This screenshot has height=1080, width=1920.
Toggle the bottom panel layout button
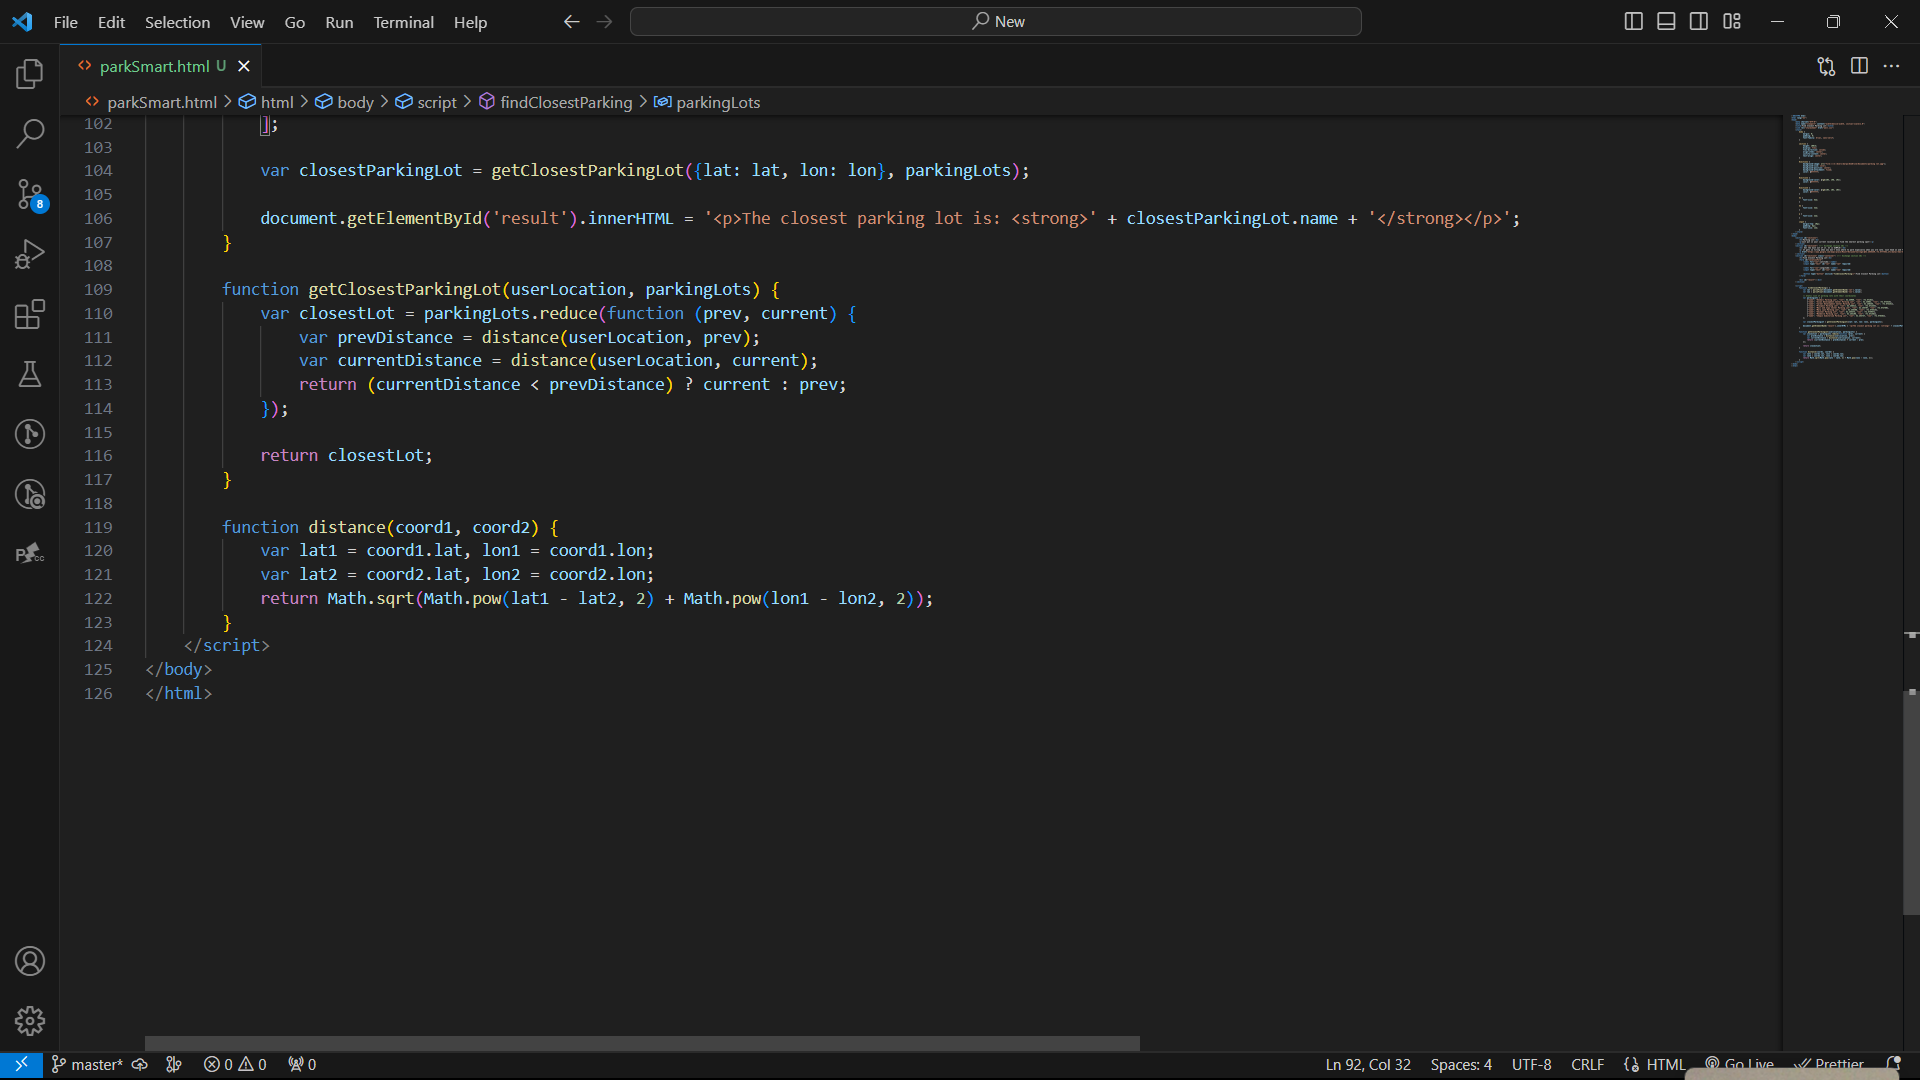1666,21
